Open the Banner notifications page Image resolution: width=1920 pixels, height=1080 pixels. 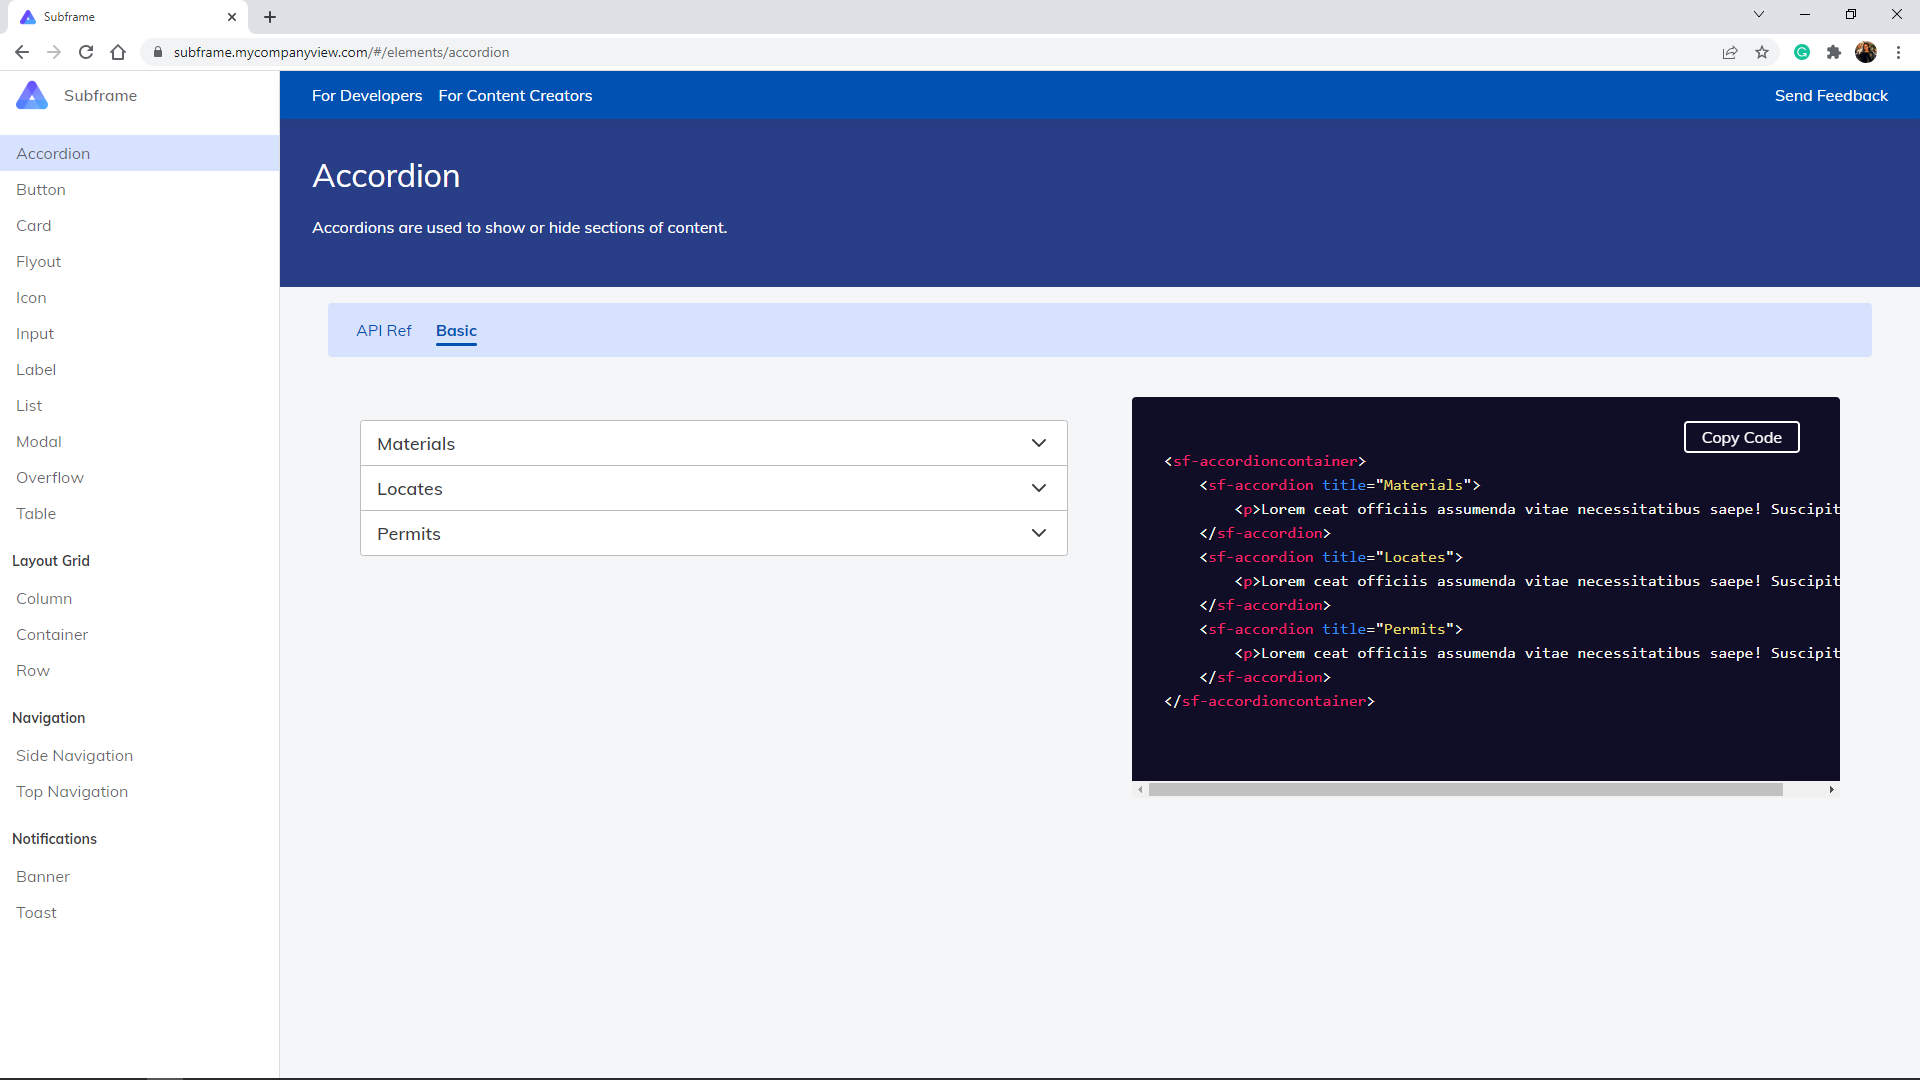43,877
